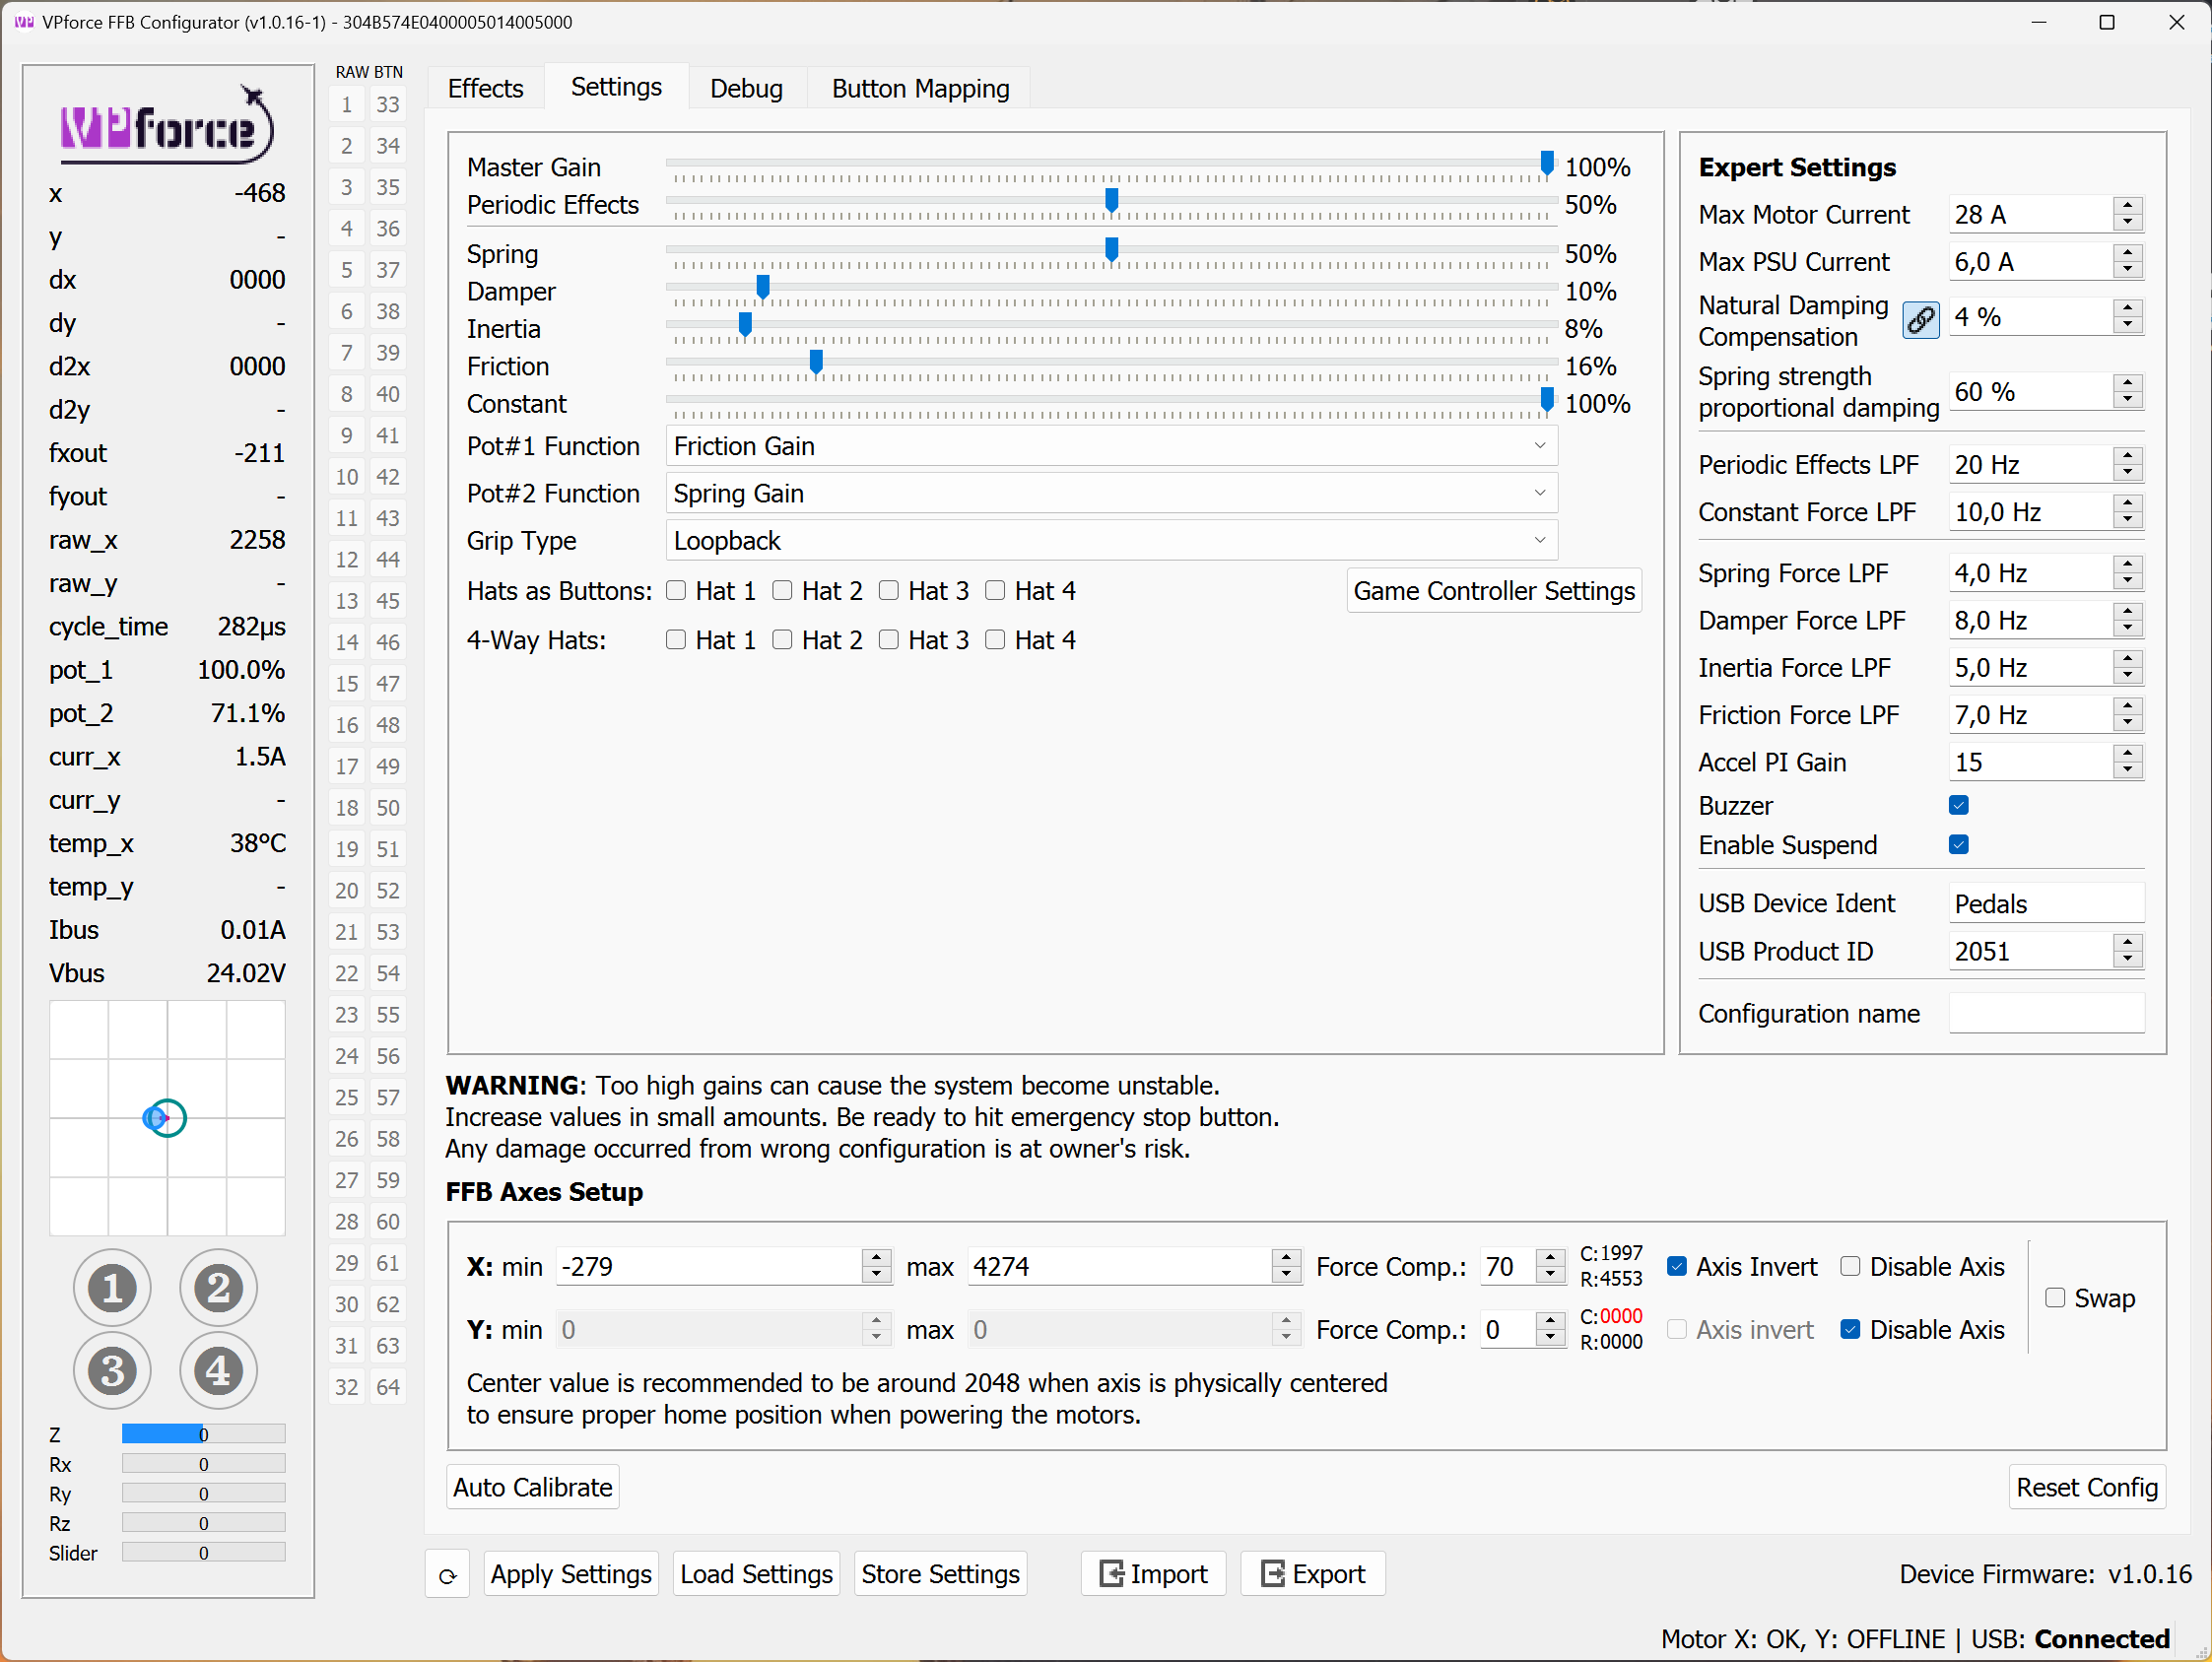
Task: Enable Hat 1 under Hats as Buttons
Action: 676,590
